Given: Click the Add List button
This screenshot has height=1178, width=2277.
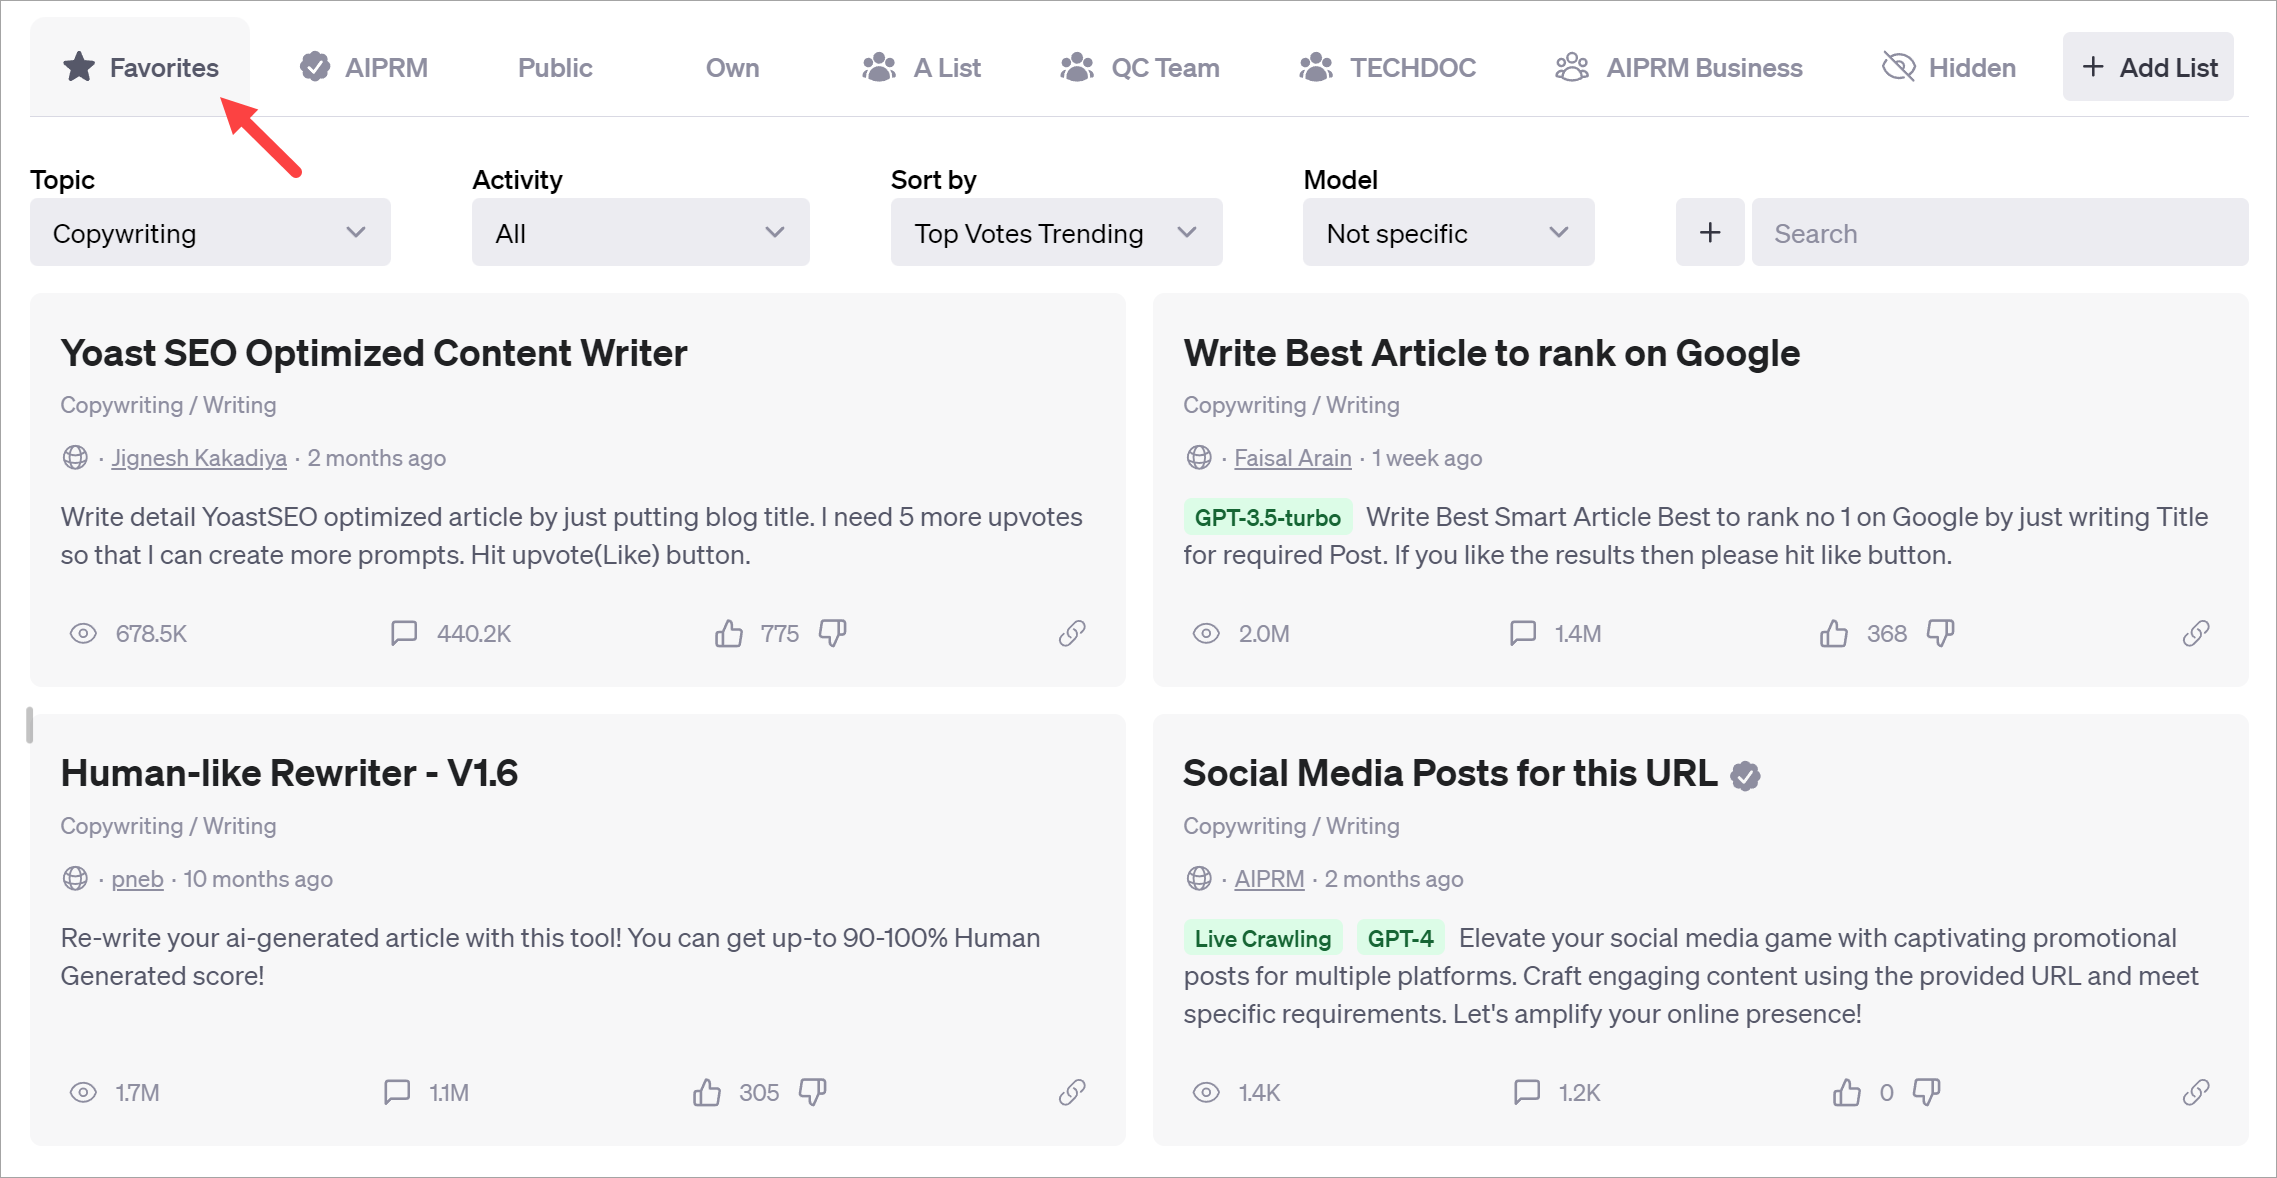Looking at the screenshot, I should coord(2148,68).
